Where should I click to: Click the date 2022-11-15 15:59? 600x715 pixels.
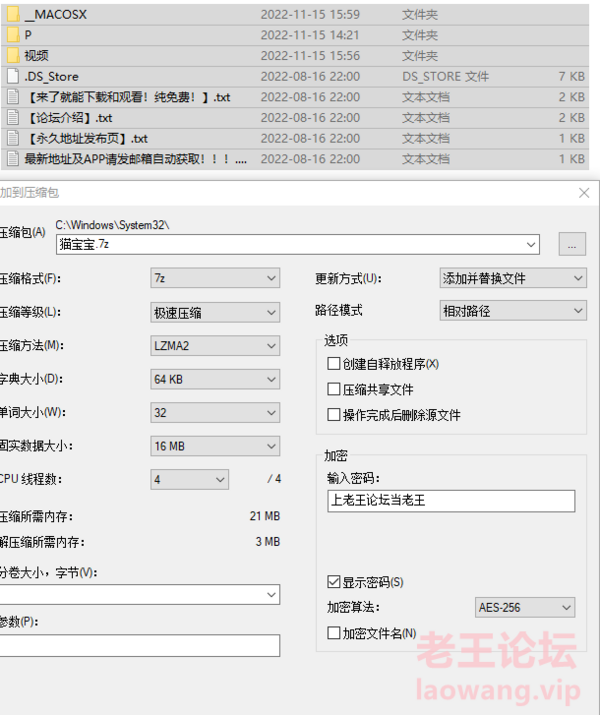click(310, 15)
